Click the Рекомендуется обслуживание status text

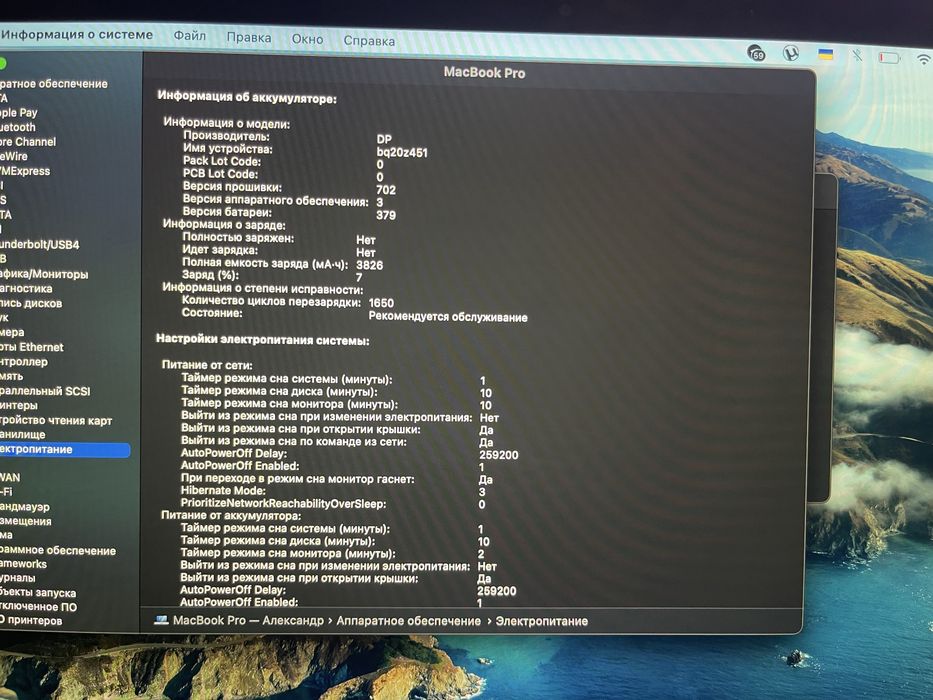[448, 317]
